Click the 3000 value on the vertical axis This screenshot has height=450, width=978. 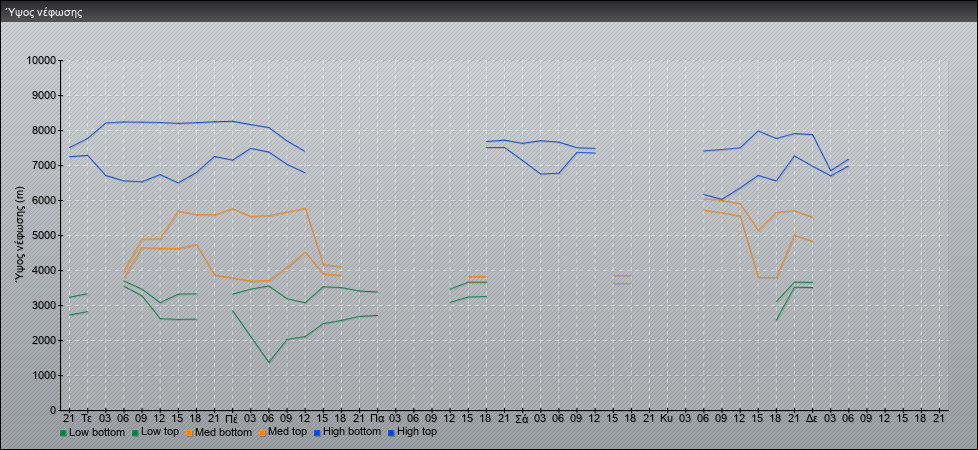point(44,305)
